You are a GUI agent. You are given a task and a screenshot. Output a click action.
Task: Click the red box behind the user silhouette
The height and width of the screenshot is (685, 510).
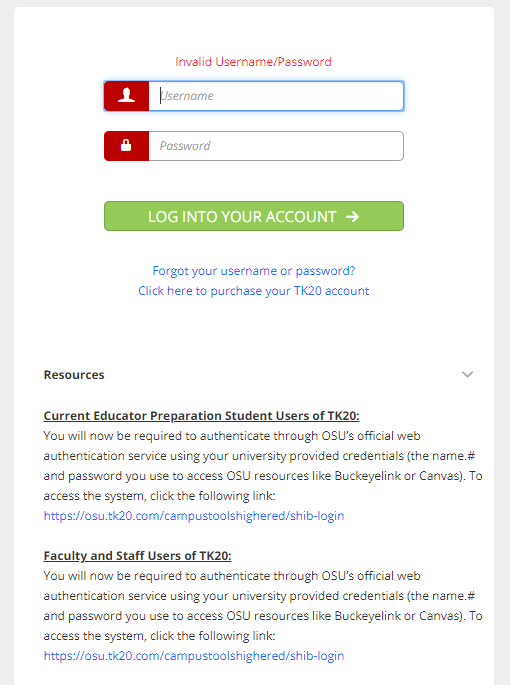(x=126, y=96)
